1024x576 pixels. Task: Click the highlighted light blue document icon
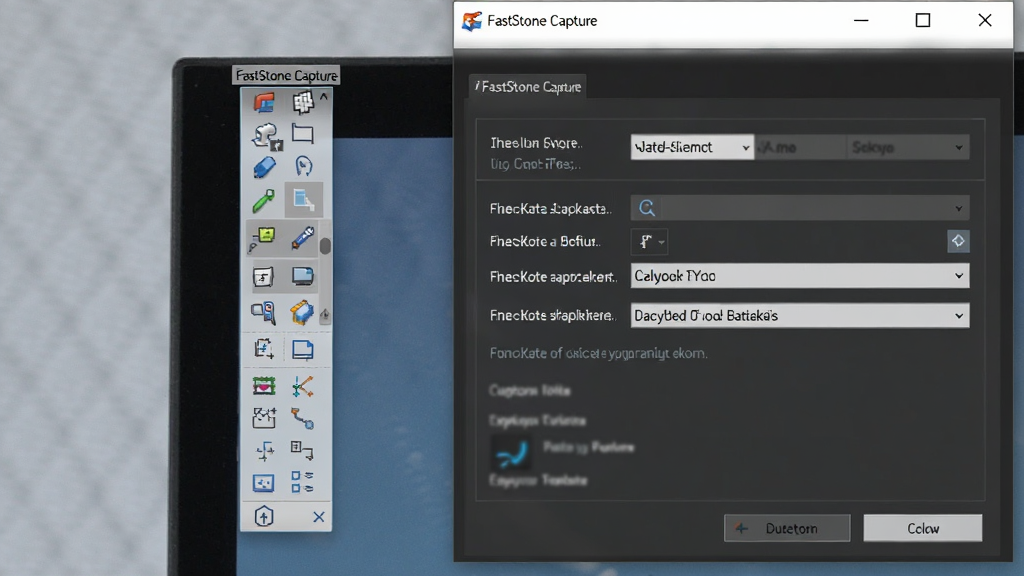coord(304,200)
